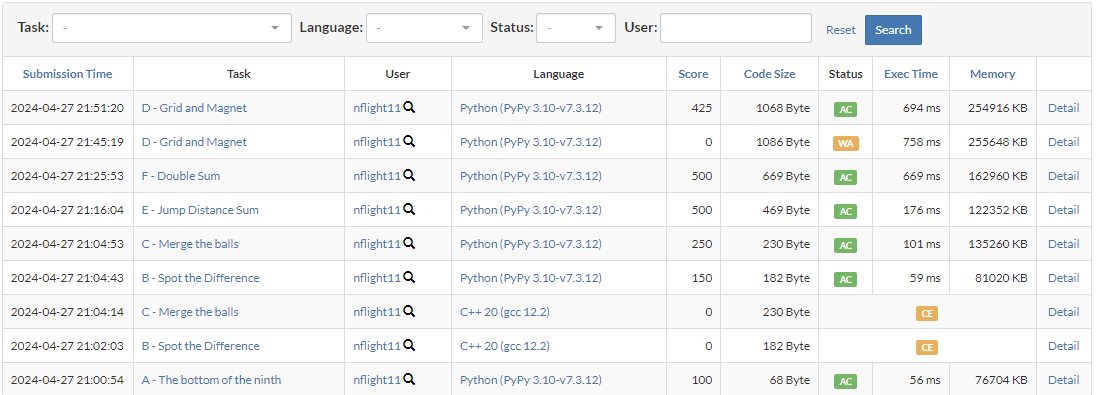Click C++ 20 (gcc 12.2) link in 21:04:14 row
Screen dimensions: 1098x395
pyautogui.click(x=505, y=312)
